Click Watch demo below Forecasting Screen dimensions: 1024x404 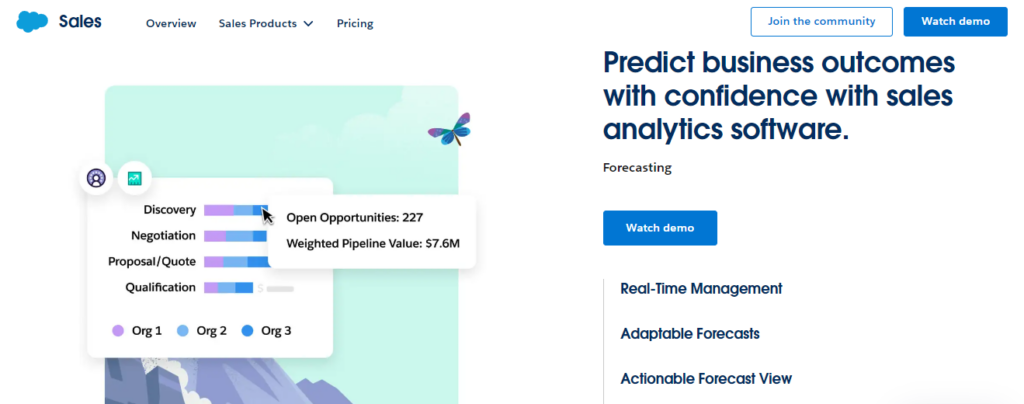tap(659, 228)
